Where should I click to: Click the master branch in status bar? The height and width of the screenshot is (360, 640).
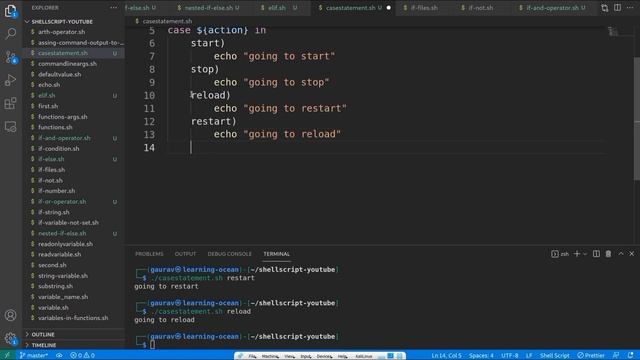pos(33,355)
